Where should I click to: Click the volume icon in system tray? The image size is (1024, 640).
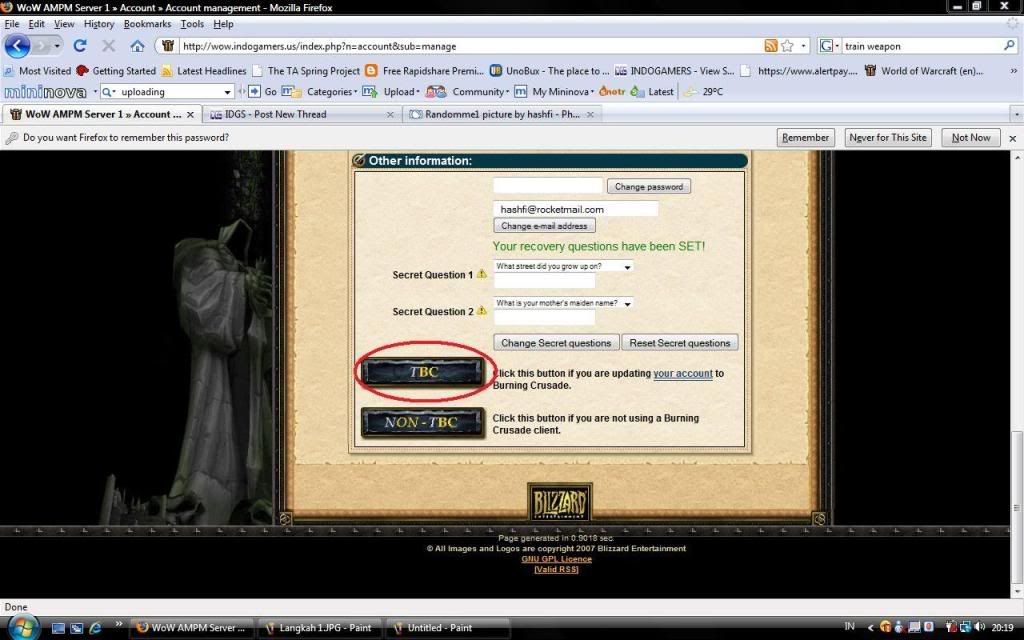point(980,627)
